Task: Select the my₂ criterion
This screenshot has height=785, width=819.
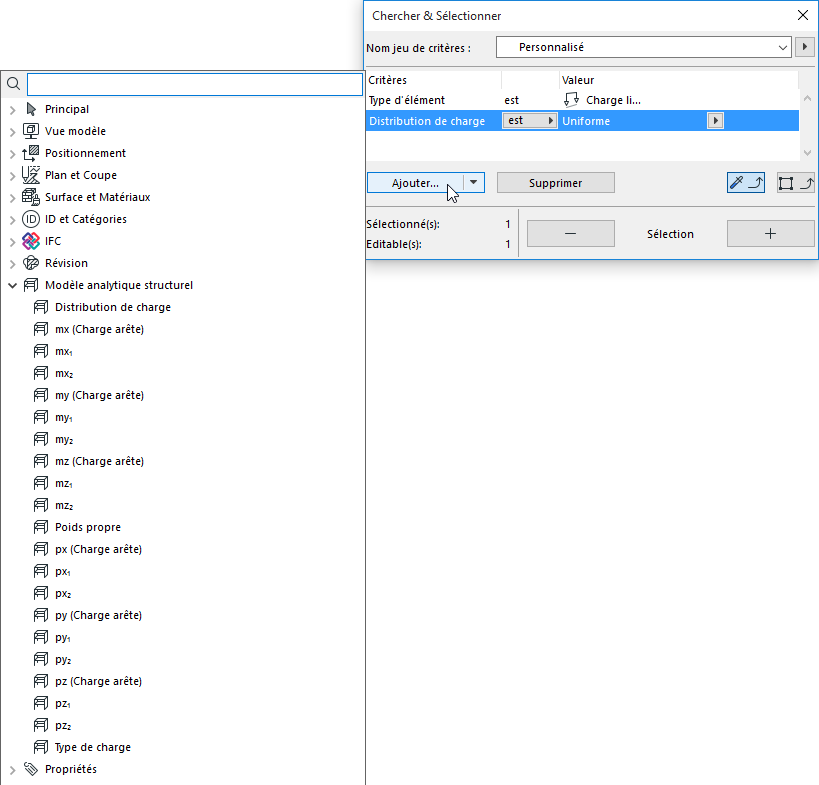Action: point(64,439)
